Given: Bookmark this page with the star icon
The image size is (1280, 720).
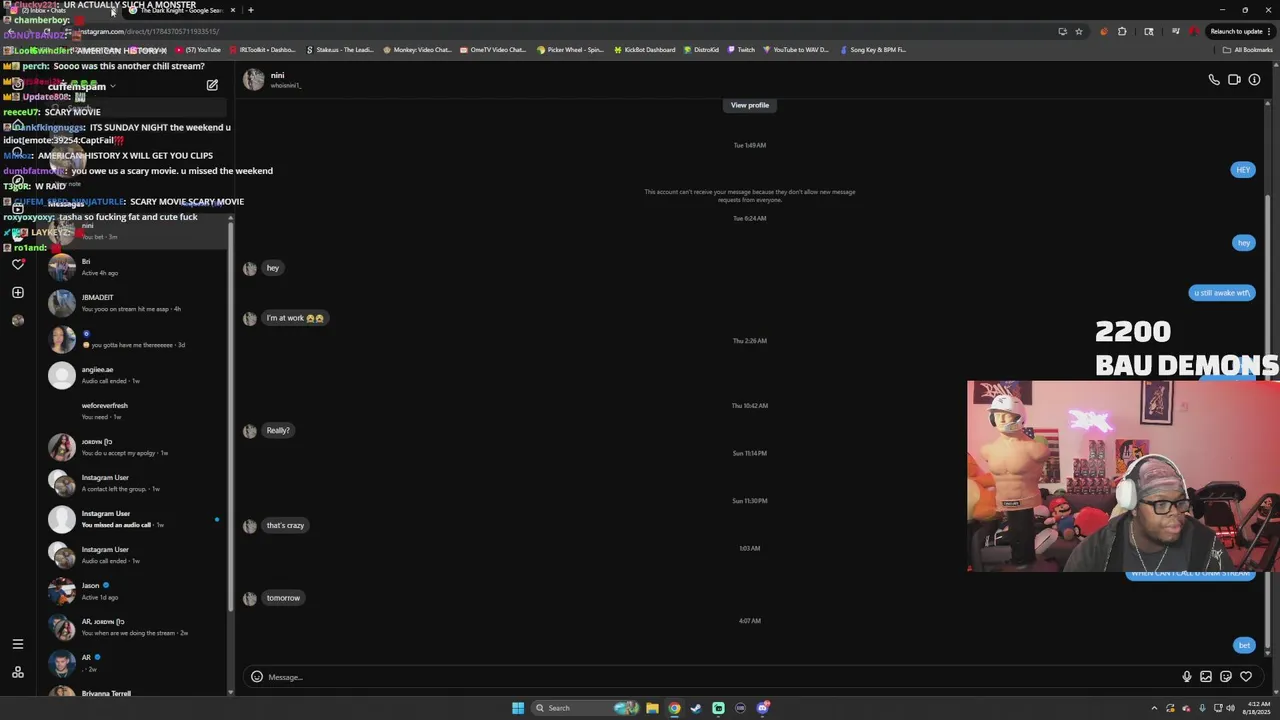Looking at the screenshot, I should coord(1079,31).
